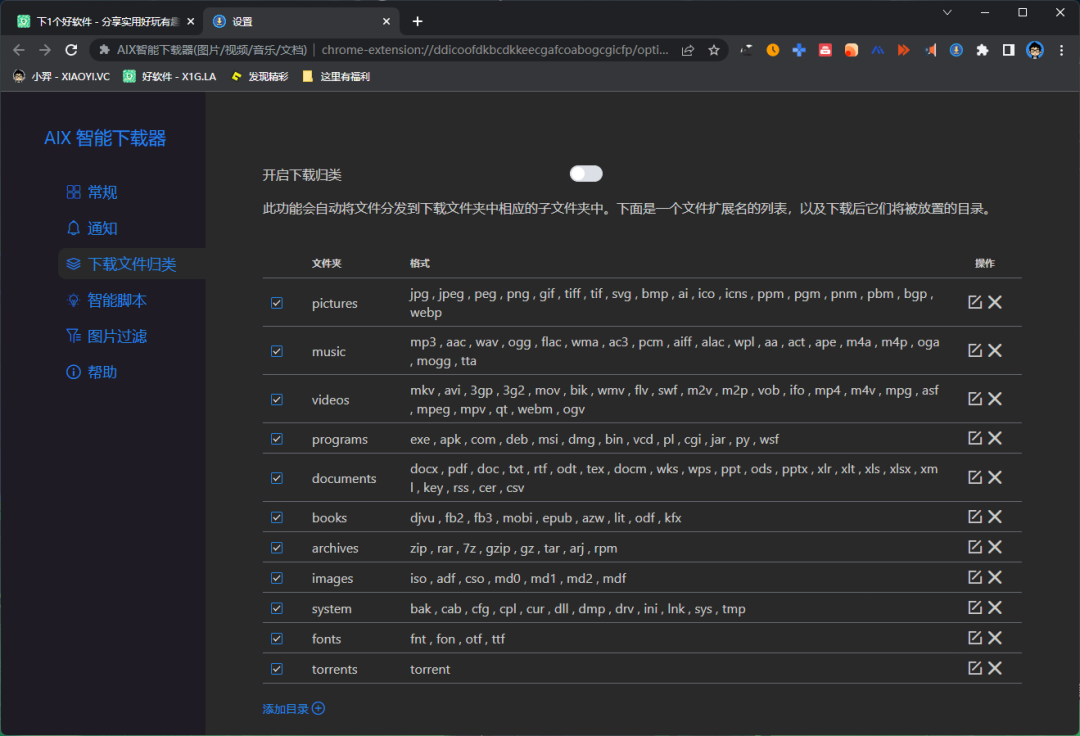Viewport: 1080px width, 736px height.
Task: Toggle the fonts folder checkbox
Action: click(x=277, y=639)
